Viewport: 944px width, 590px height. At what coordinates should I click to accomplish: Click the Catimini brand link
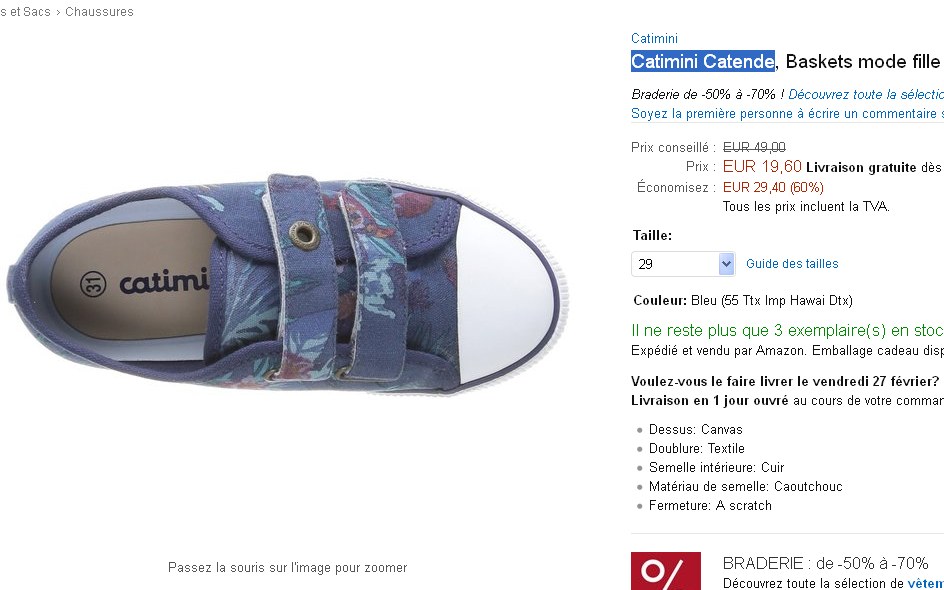654,39
